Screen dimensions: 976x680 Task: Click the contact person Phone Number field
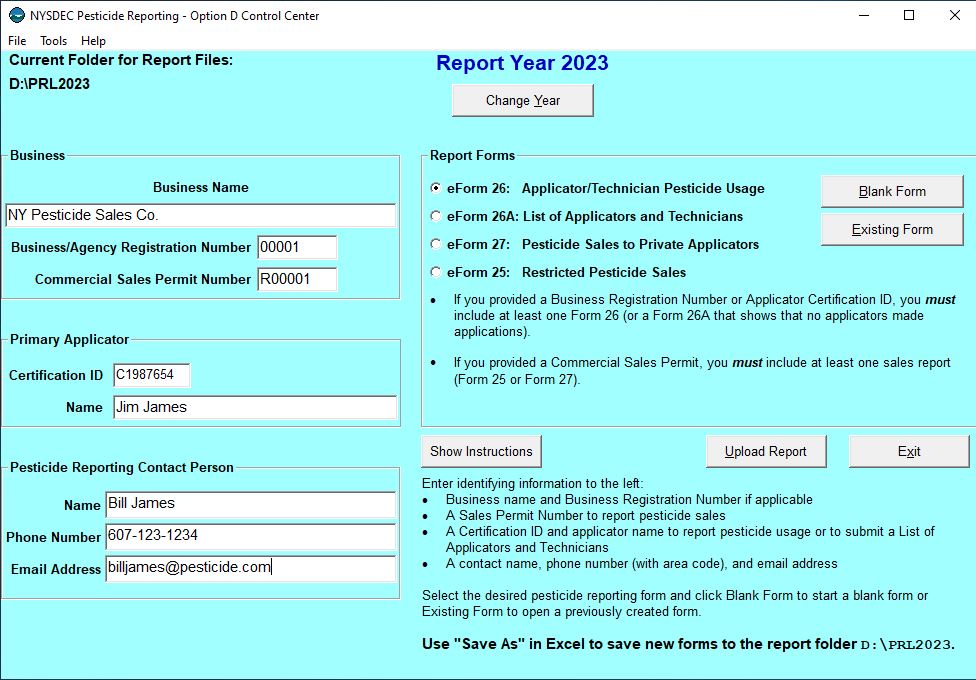pos(250,537)
